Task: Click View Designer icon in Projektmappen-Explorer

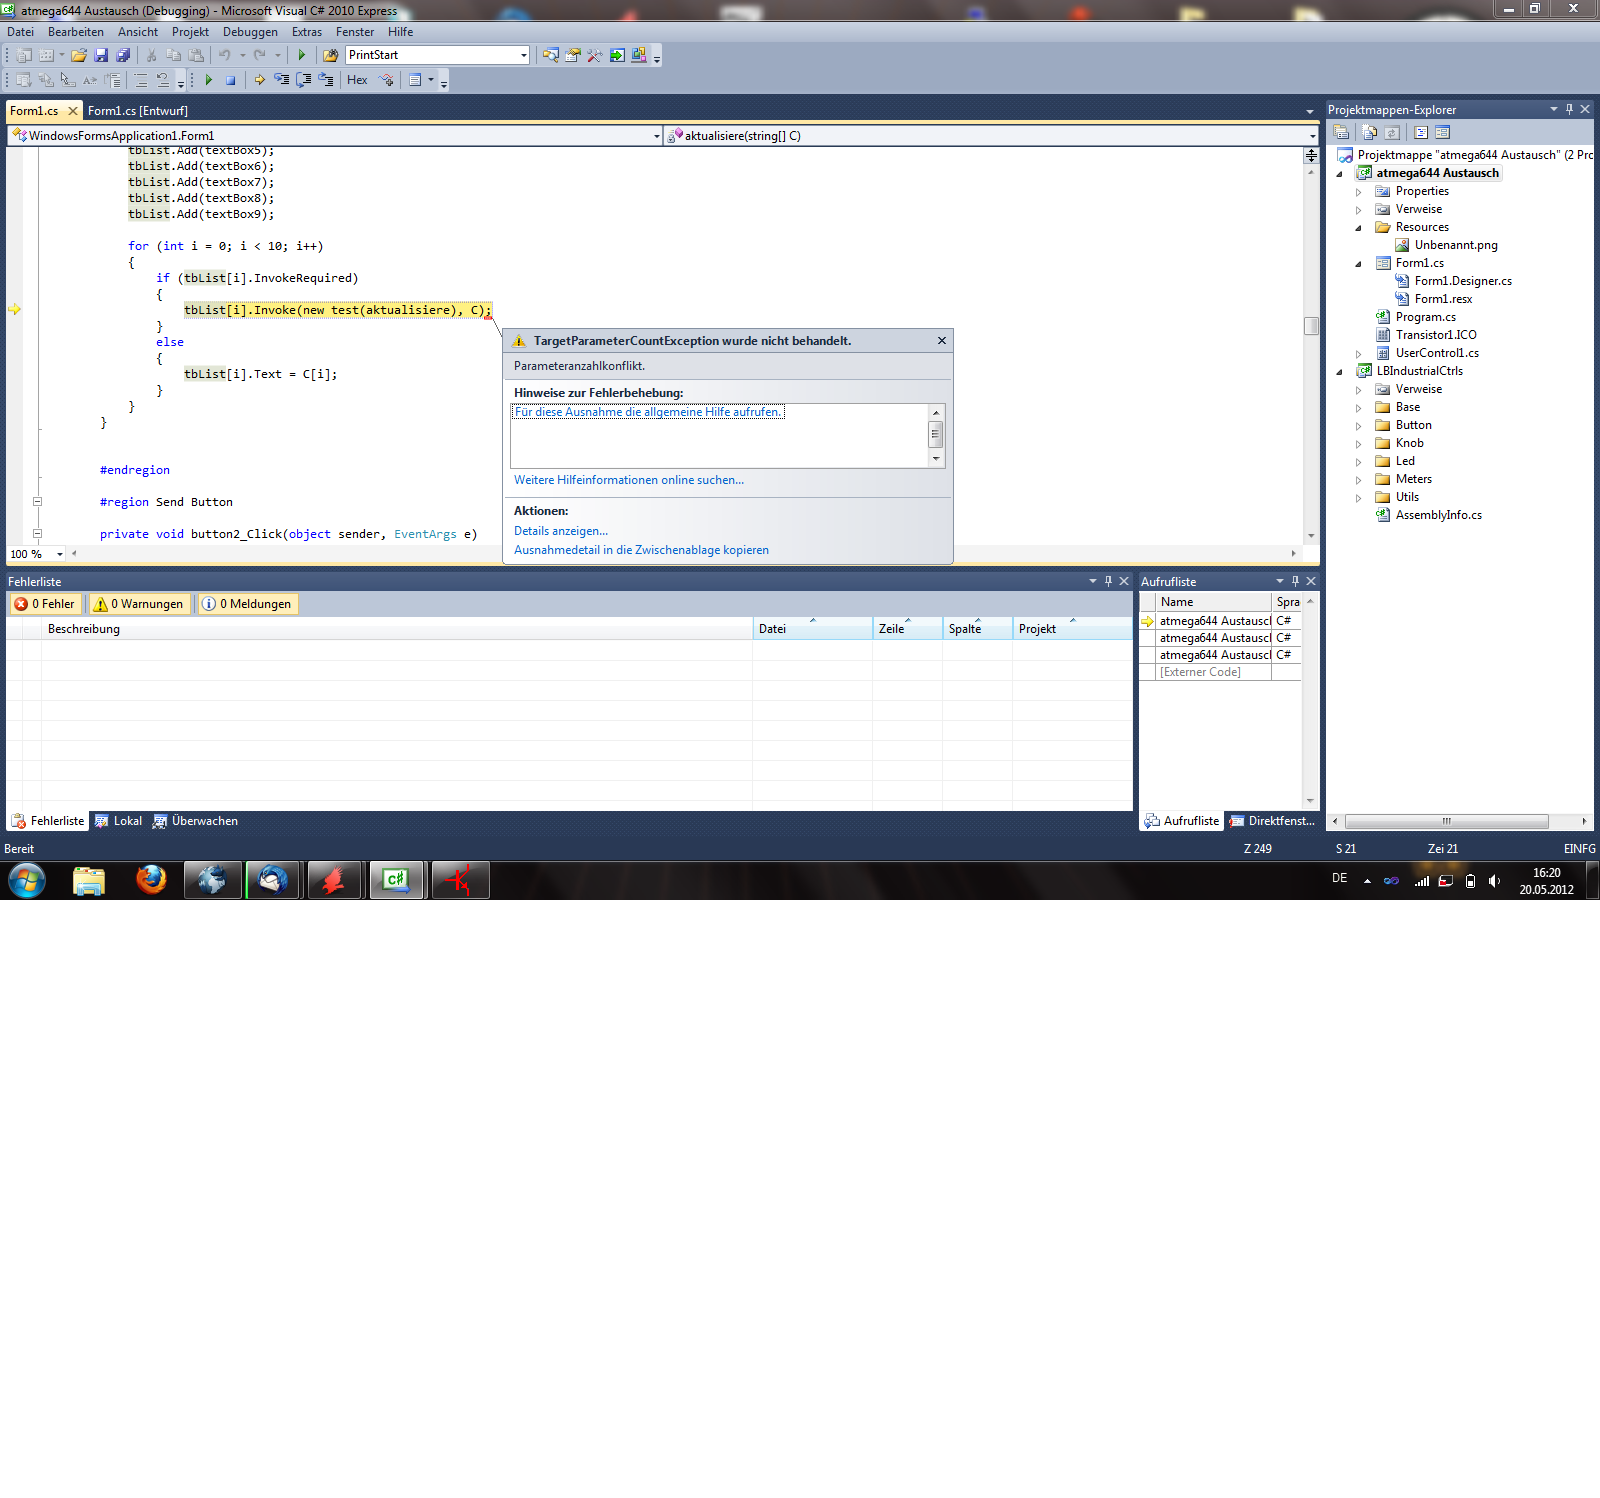Action: tap(1443, 132)
